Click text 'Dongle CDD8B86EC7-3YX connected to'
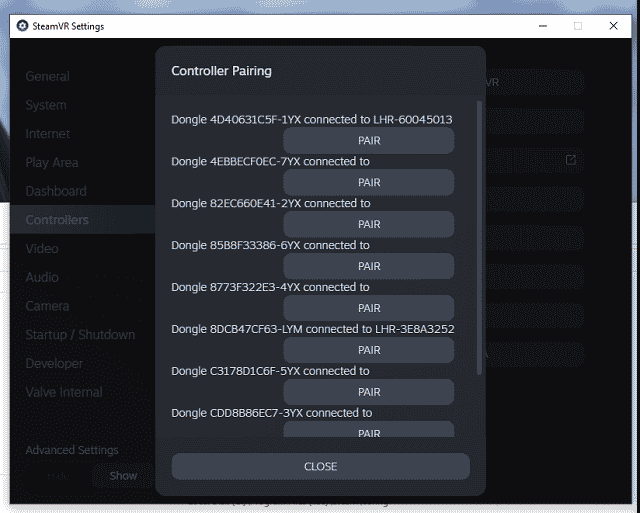This screenshot has width=640, height=513. pyautogui.click(x=271, y=413)
